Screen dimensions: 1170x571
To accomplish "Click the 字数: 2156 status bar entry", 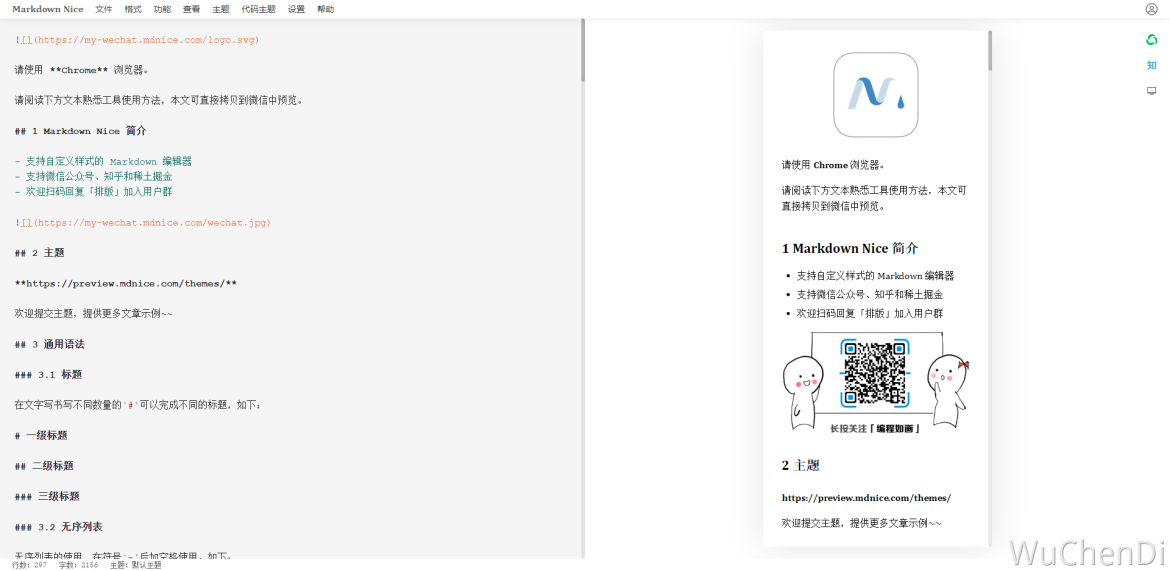I will 78,565.
